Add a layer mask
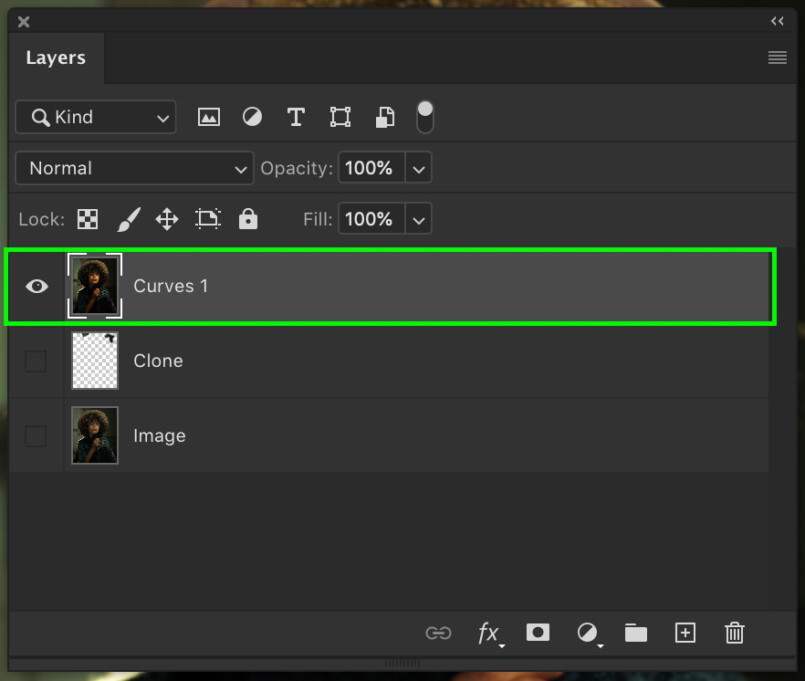805x681 pixels. (x=537, y=633)
